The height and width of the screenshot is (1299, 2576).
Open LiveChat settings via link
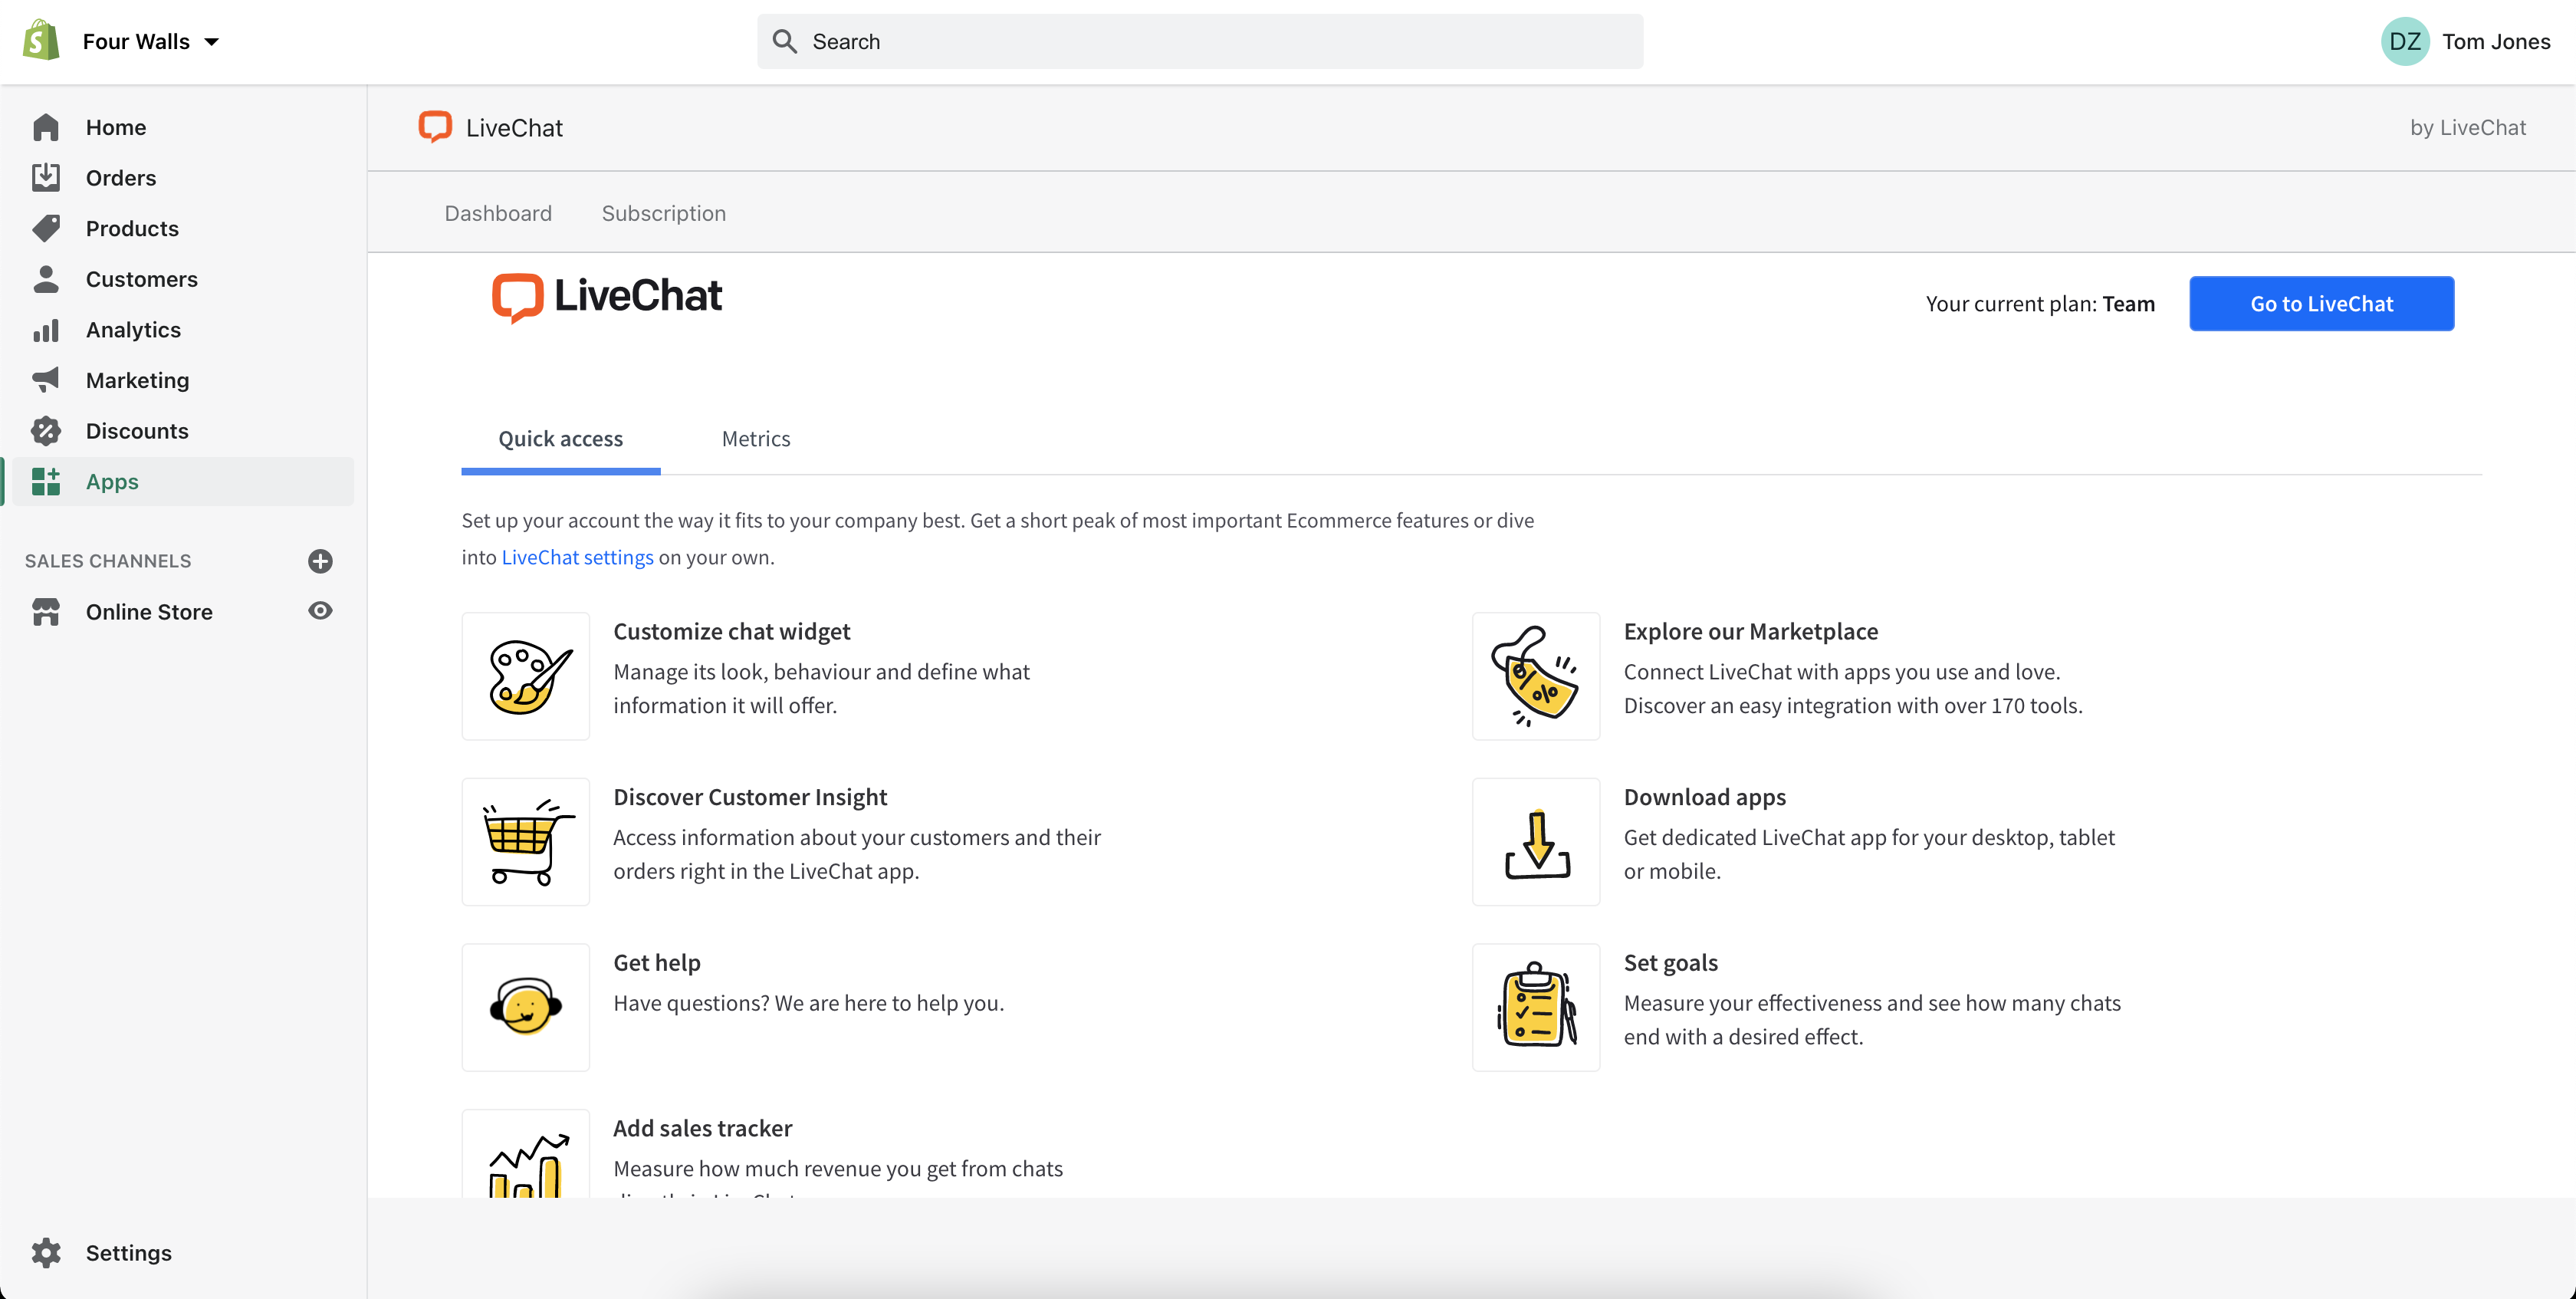coord(578,557)
